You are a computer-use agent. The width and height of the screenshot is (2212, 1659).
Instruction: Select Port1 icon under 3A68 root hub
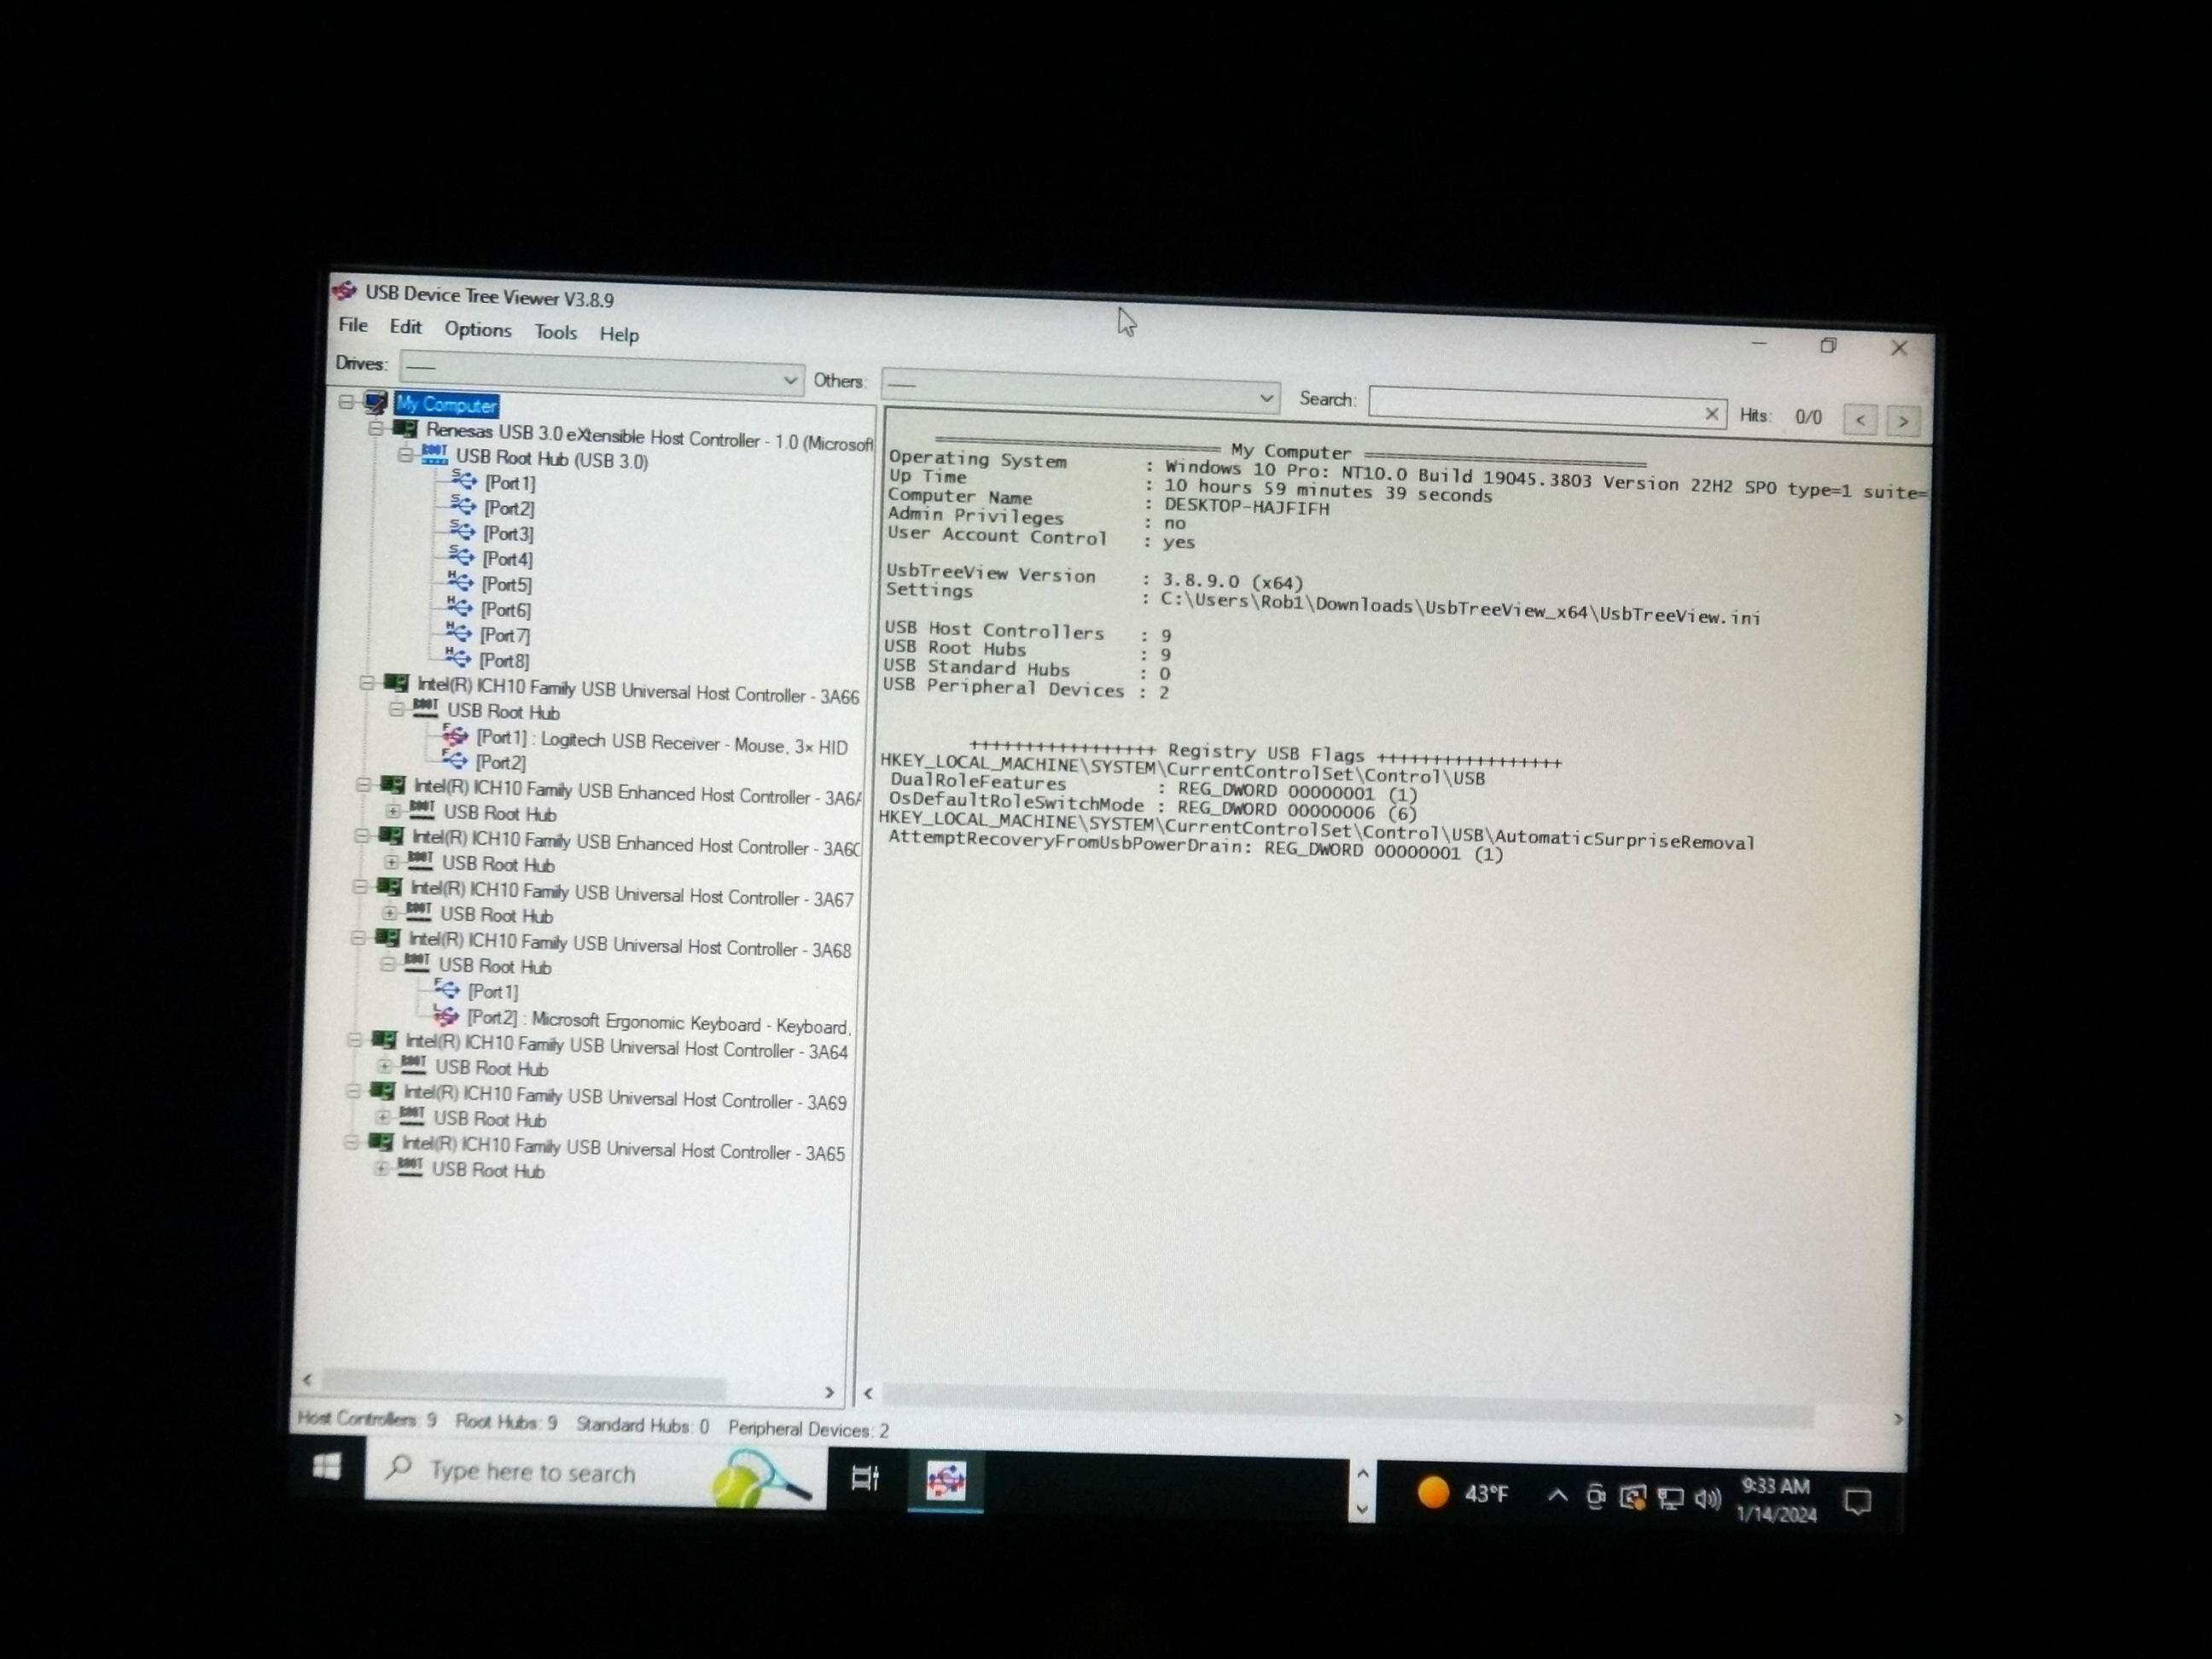click(446, 991)
